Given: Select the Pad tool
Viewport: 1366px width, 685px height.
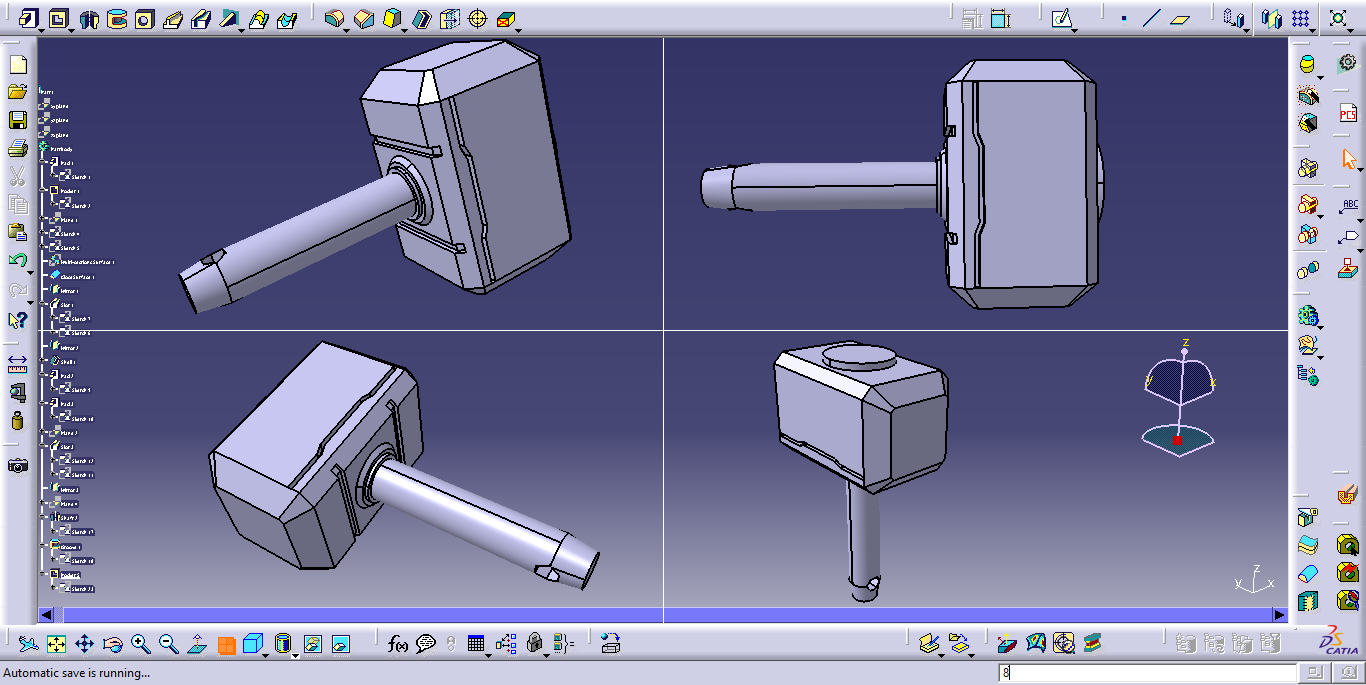Looking at the screenshot, I should pos(29,18).
